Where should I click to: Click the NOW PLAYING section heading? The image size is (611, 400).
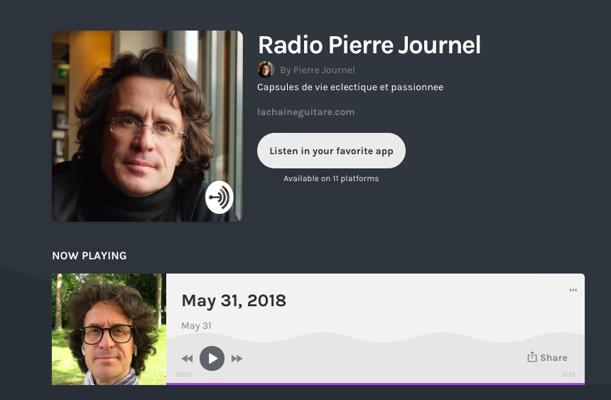pos(89,256)
